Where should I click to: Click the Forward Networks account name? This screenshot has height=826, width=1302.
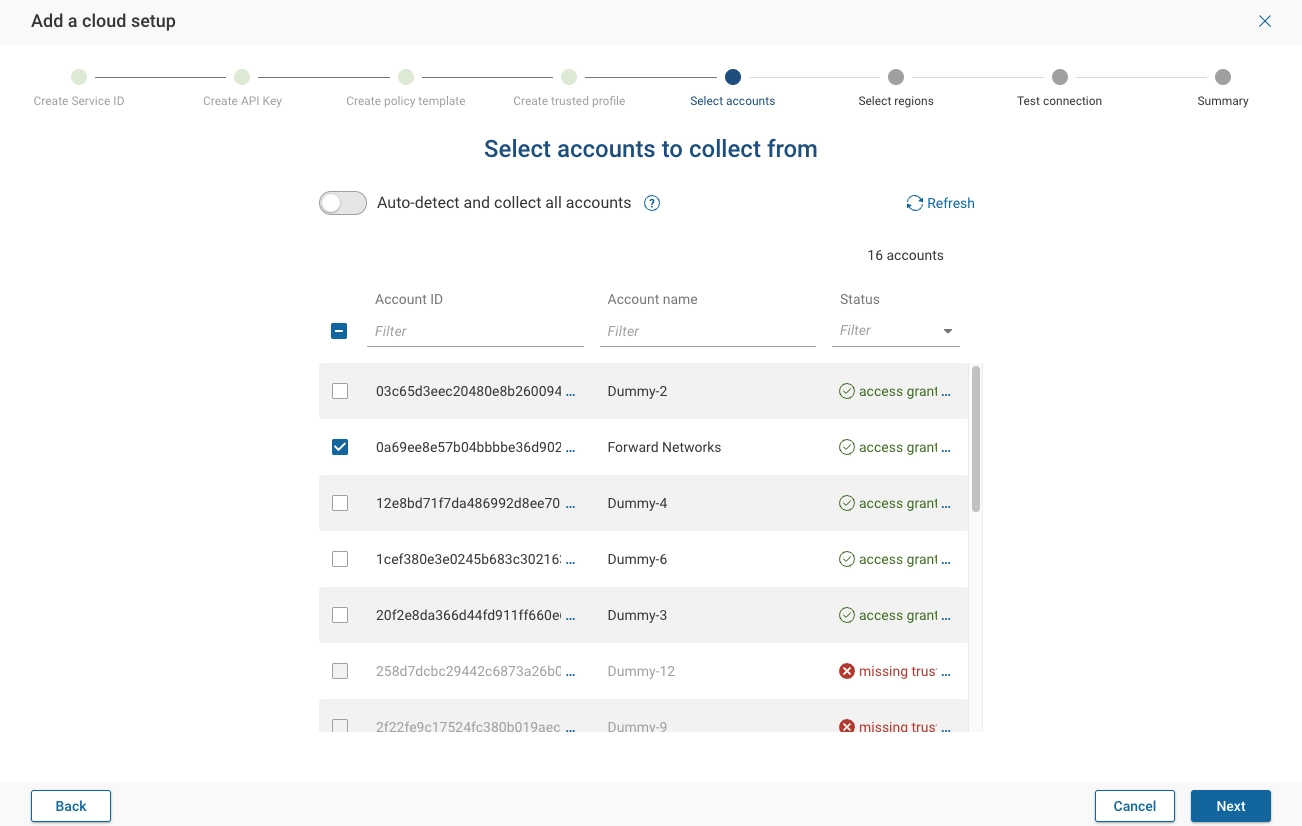click(664, 447)
